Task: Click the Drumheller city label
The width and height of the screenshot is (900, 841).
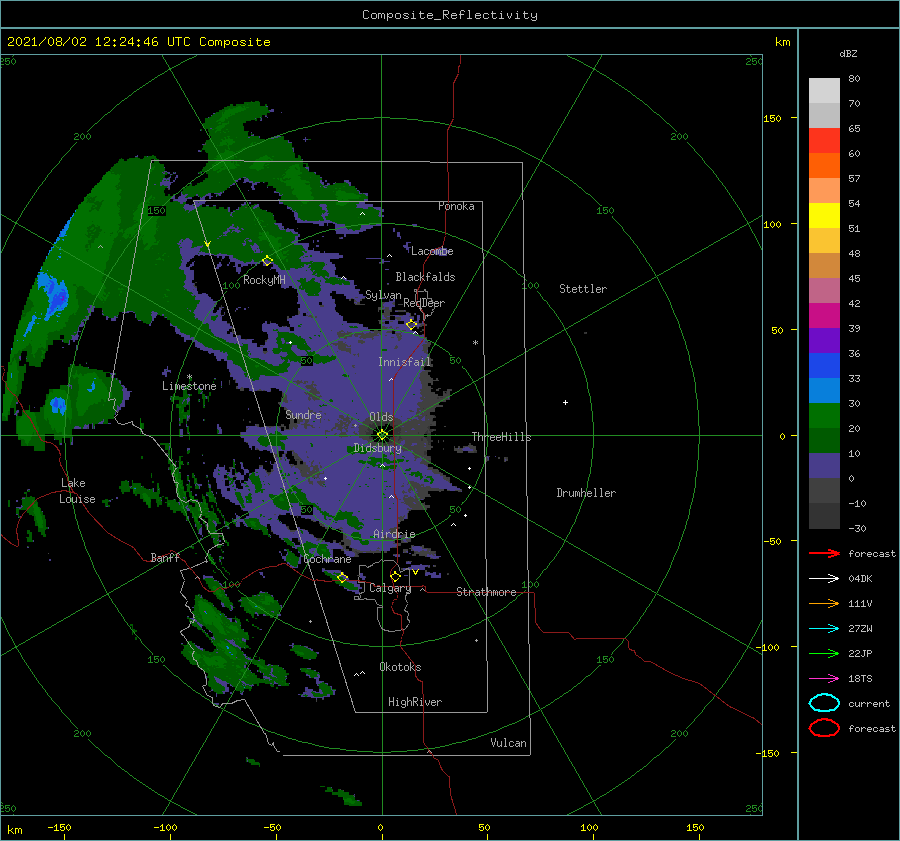Action: pyautogui.click(x=586, y=493)
